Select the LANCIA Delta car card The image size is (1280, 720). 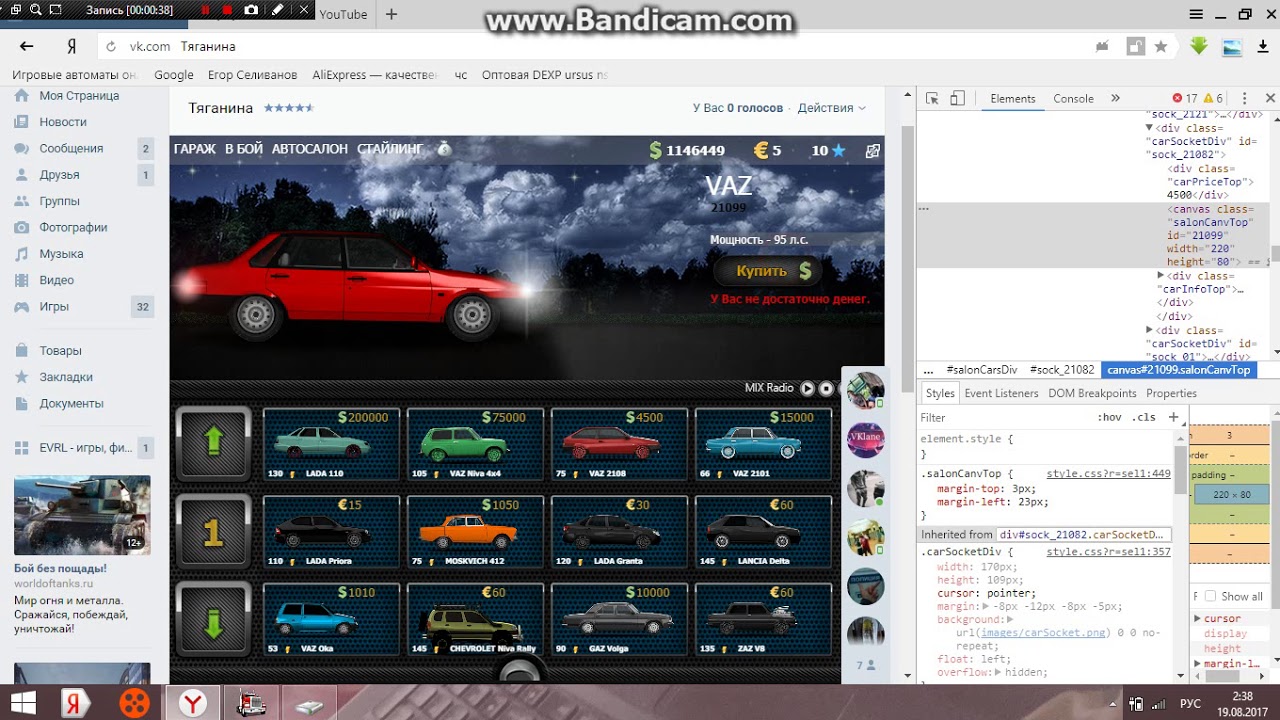[763, 532]
